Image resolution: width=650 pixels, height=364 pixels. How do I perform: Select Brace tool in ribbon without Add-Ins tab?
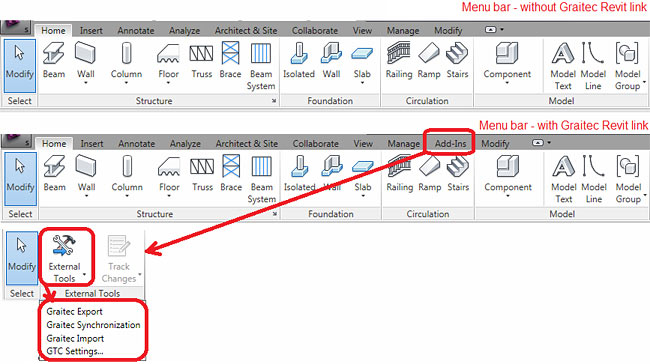230,60
